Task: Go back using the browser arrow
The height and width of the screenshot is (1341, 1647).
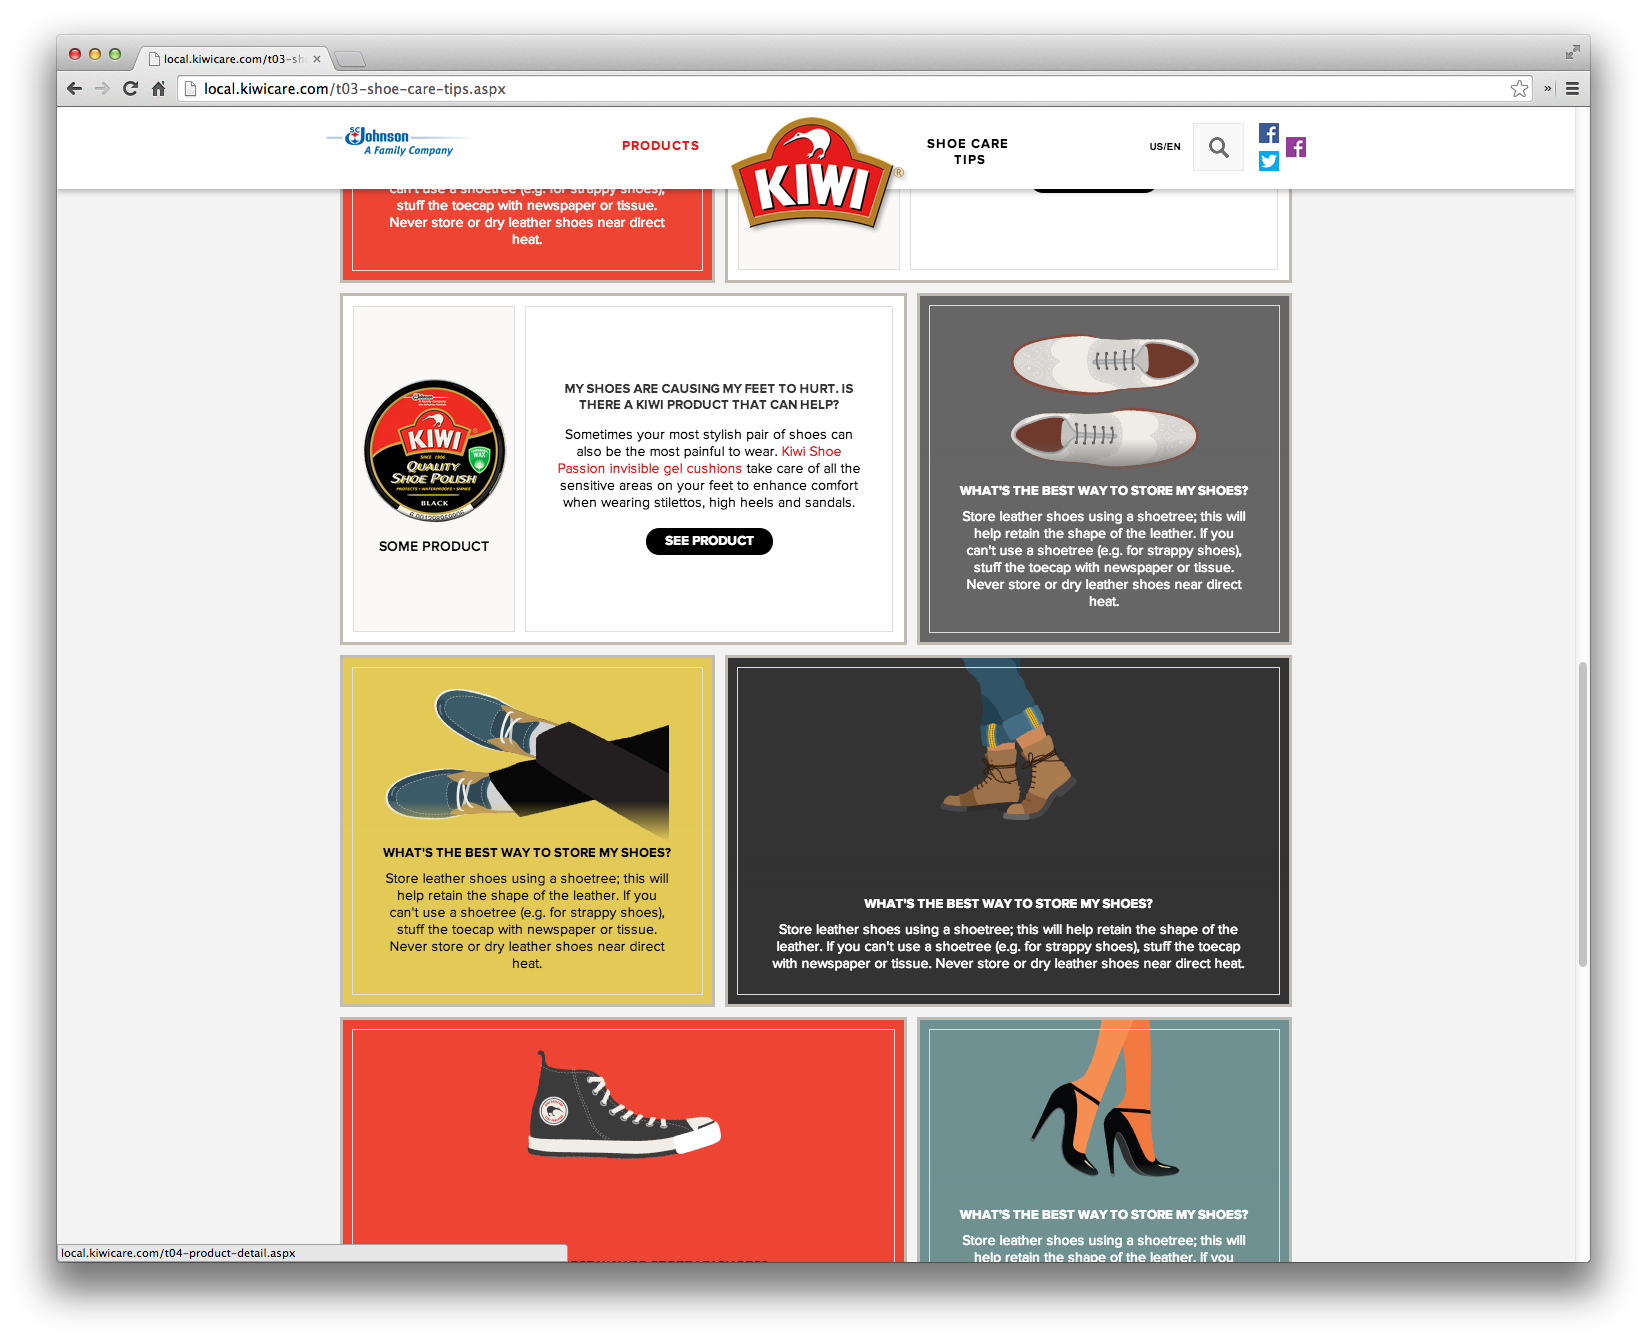Action: [74, 89]
